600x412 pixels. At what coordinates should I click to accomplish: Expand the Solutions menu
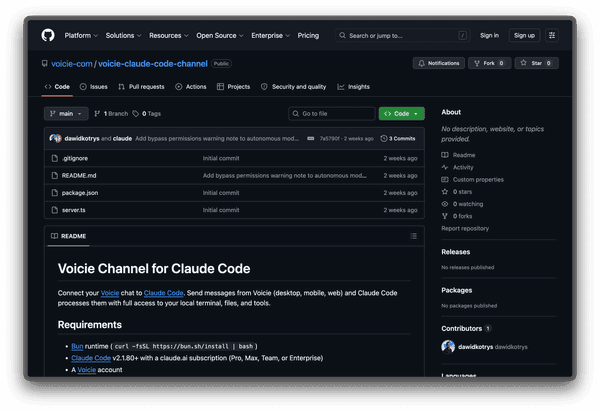pos(123,36)
